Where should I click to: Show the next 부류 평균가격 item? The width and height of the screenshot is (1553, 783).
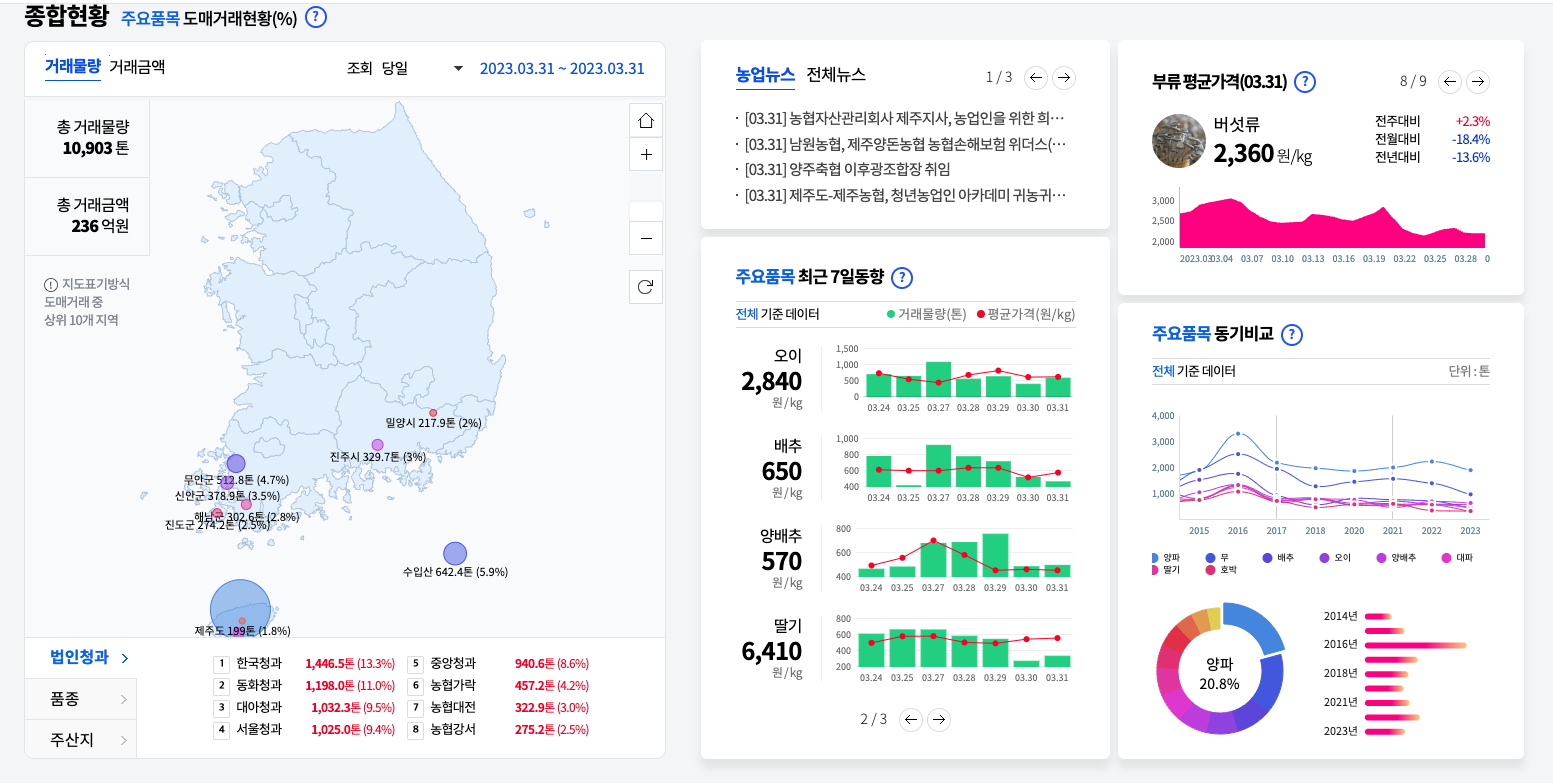tap(1478, 81)
